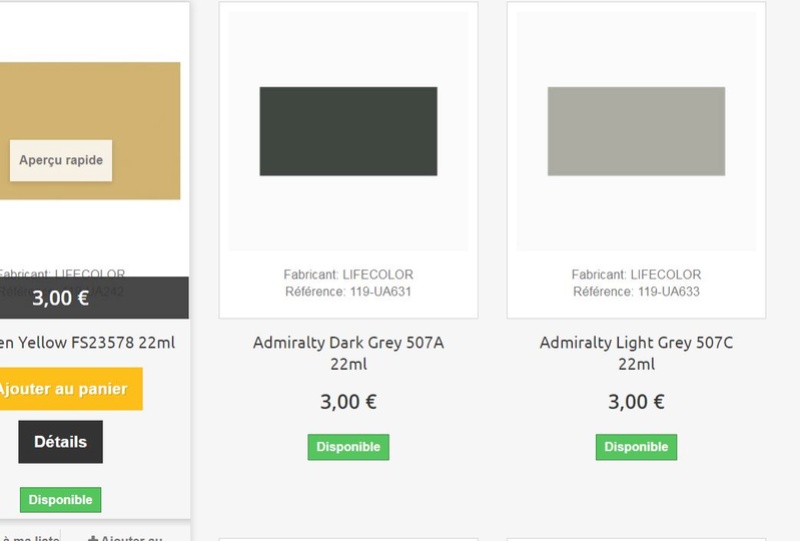The image size is (800, 541).
Task: Open the 'Aperçu rapide' quick view
Action: [61, 160]
